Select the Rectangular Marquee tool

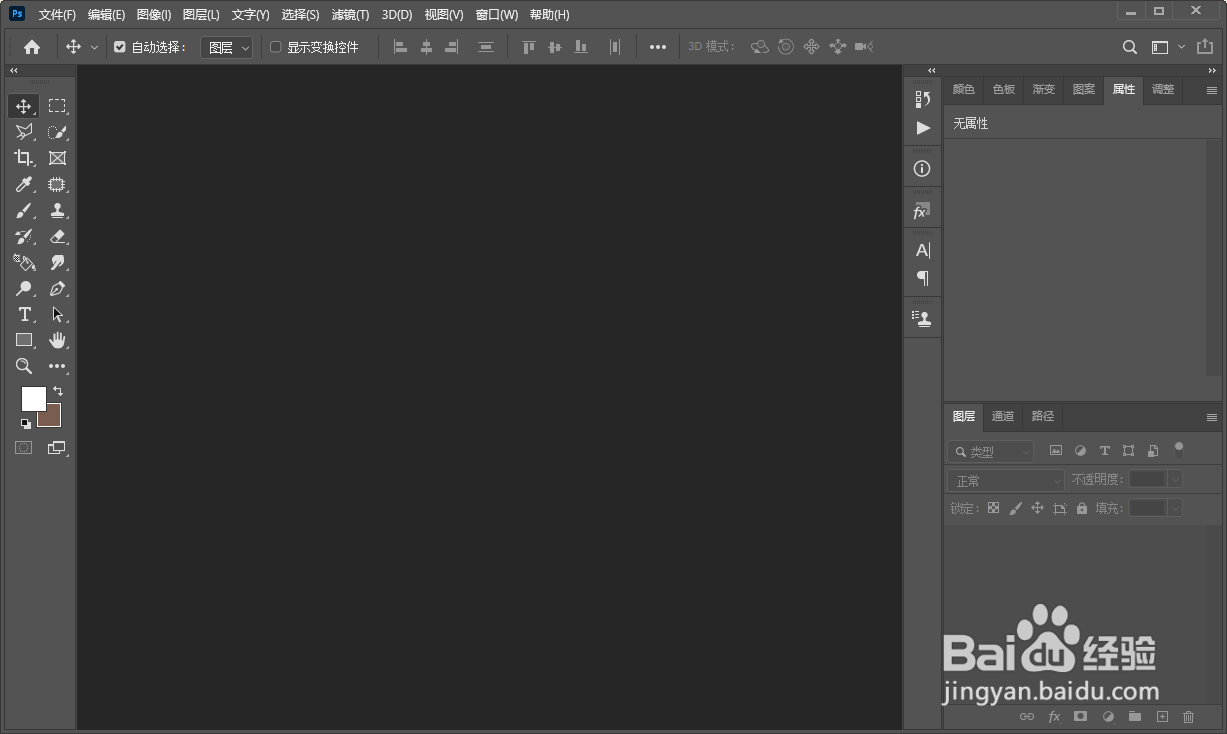(x=58, y=106)
